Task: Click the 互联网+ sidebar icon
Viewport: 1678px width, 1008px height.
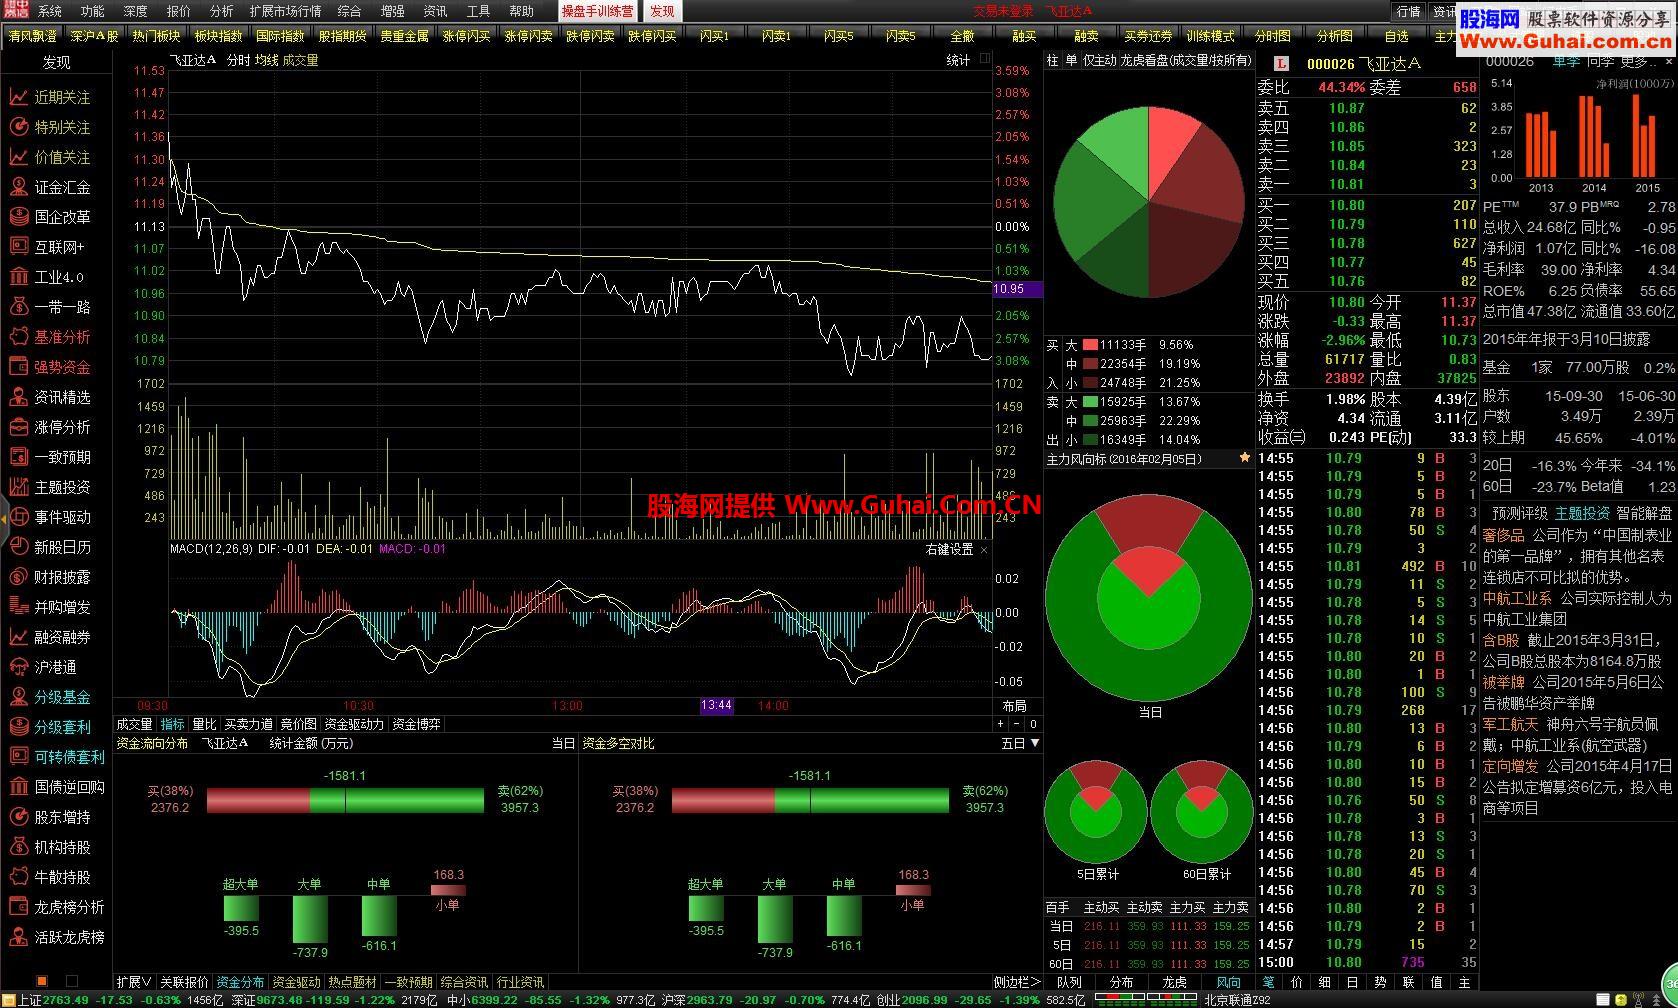Action: (18, 247)
